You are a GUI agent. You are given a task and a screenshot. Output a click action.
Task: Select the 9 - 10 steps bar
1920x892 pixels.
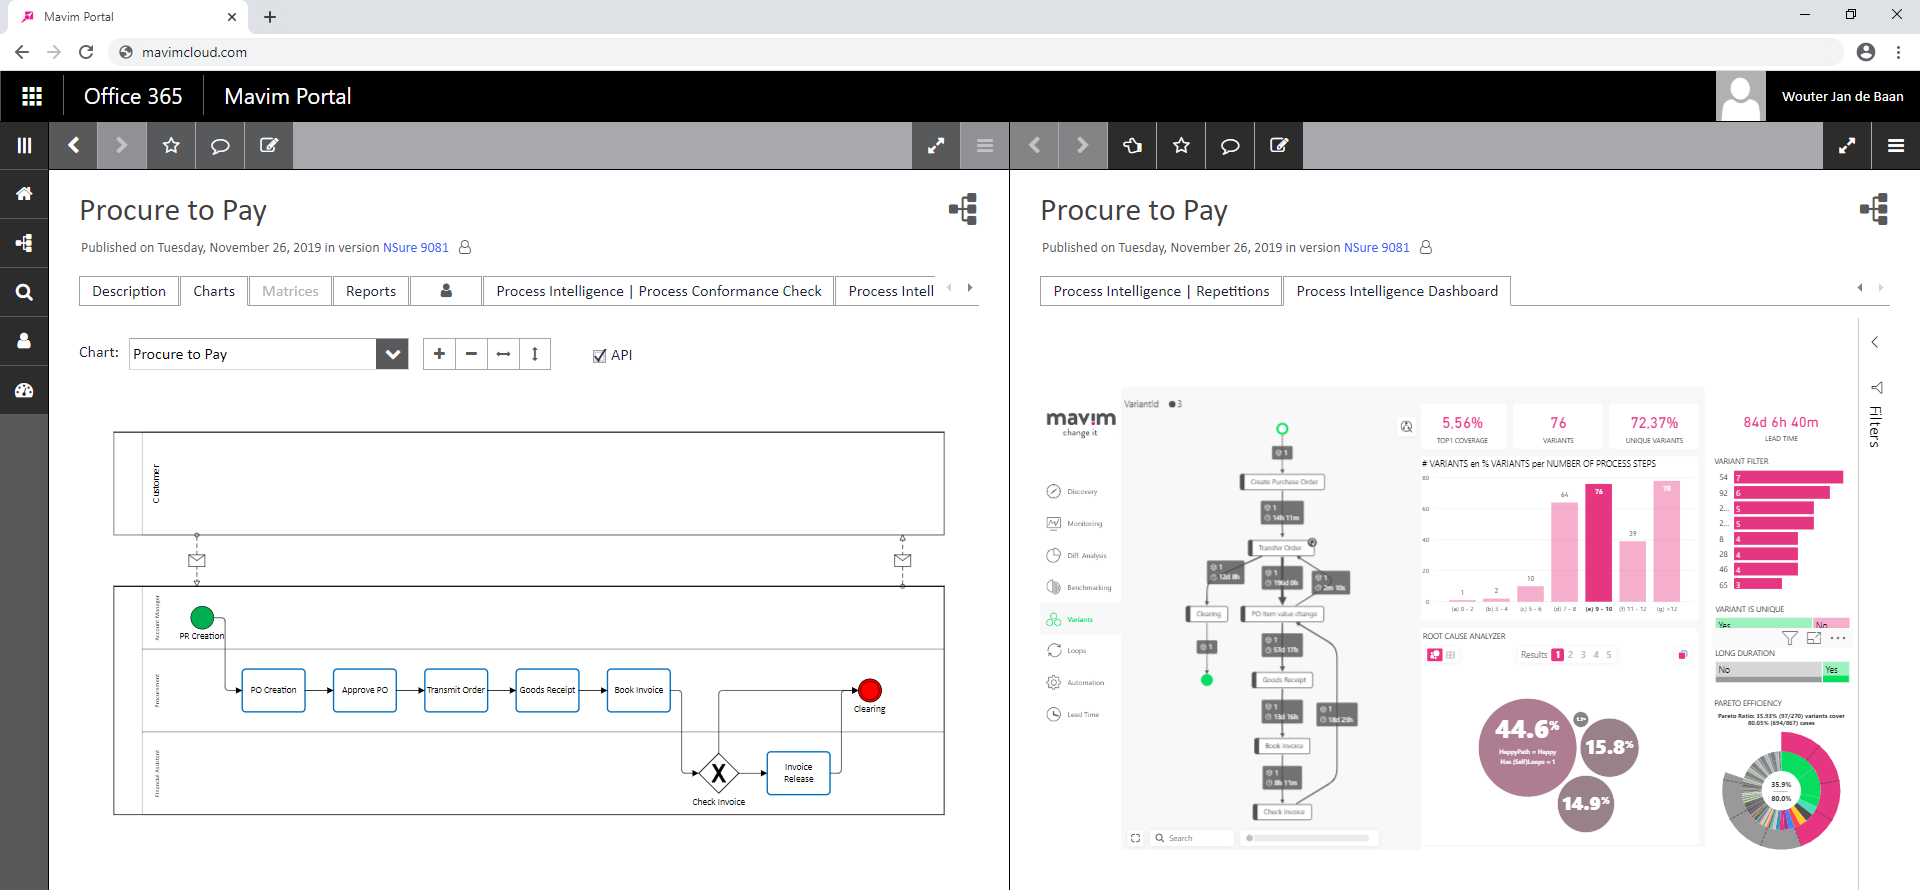(x=1599, y=542)
